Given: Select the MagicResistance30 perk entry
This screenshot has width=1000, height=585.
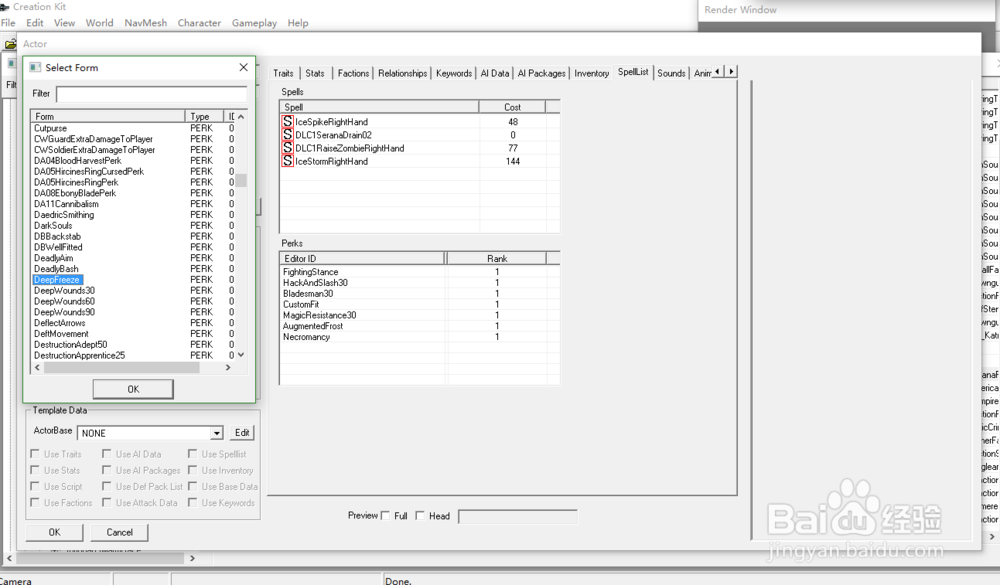Looking at the screenshot, I should pos(320,315).
